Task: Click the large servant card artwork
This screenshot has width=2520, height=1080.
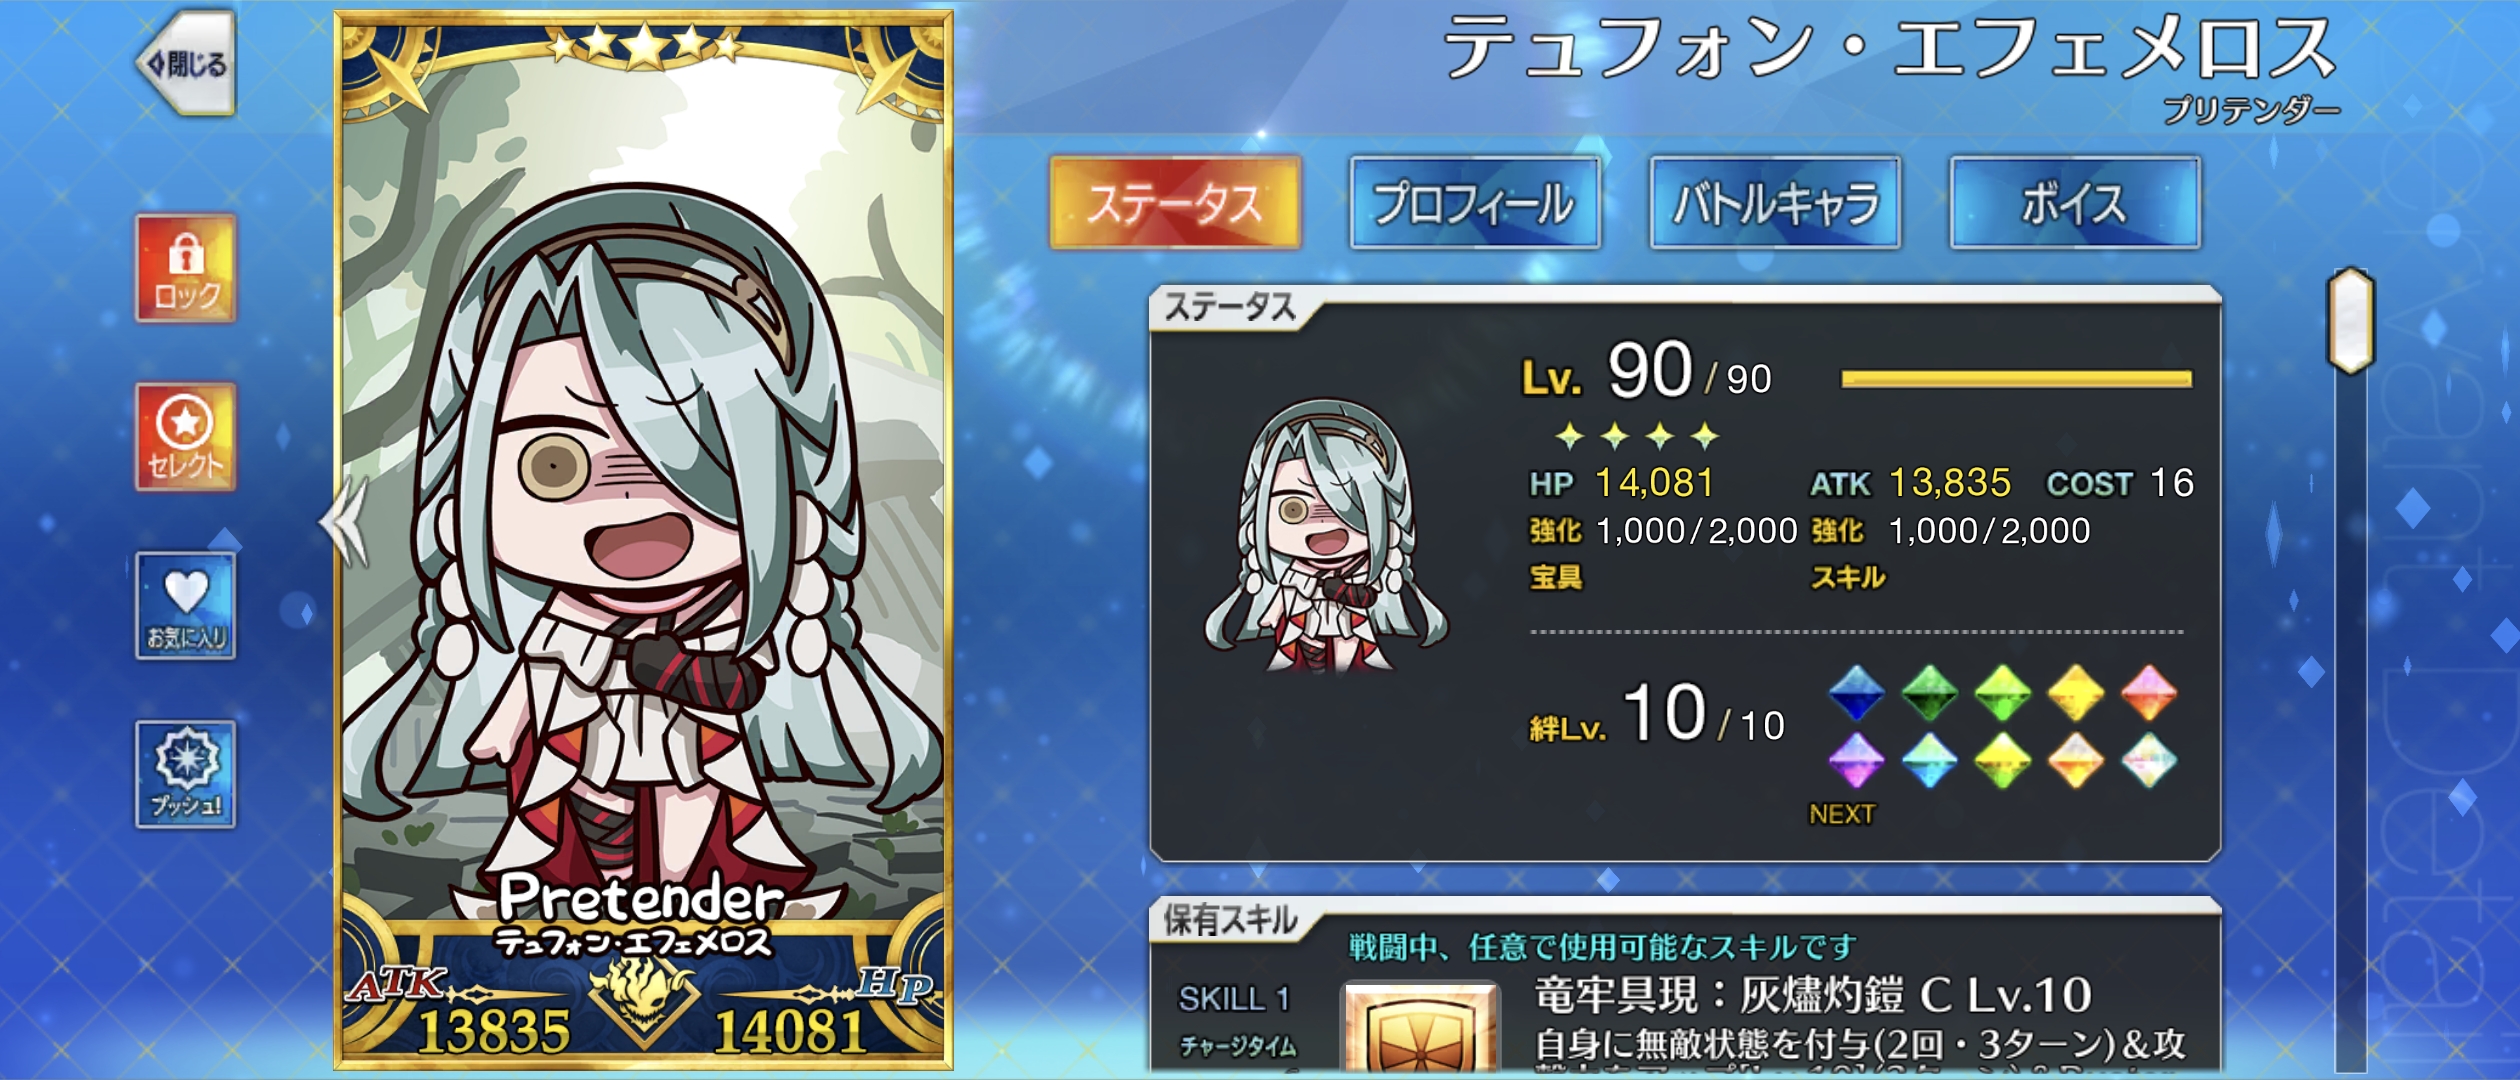Action: pyautogui.click(x=643, y=540)
